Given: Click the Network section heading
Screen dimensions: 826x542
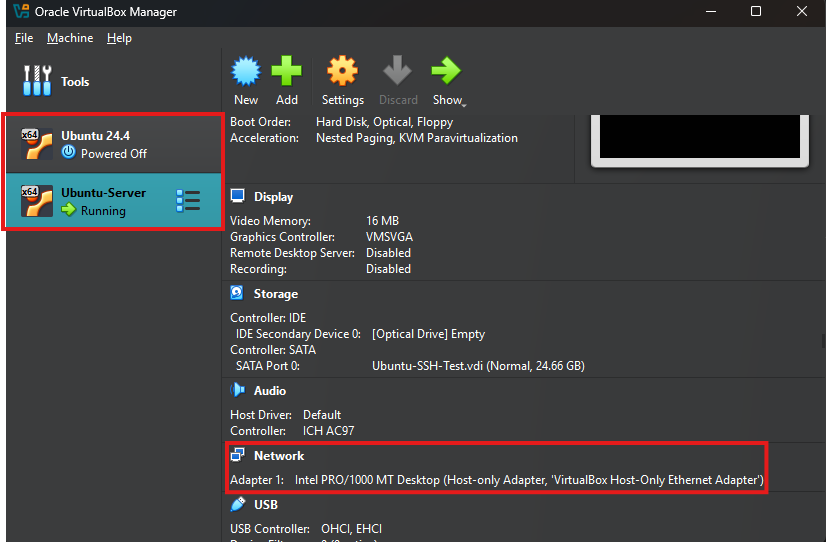Looking at the screenshot, I should (x=279, y=456).
